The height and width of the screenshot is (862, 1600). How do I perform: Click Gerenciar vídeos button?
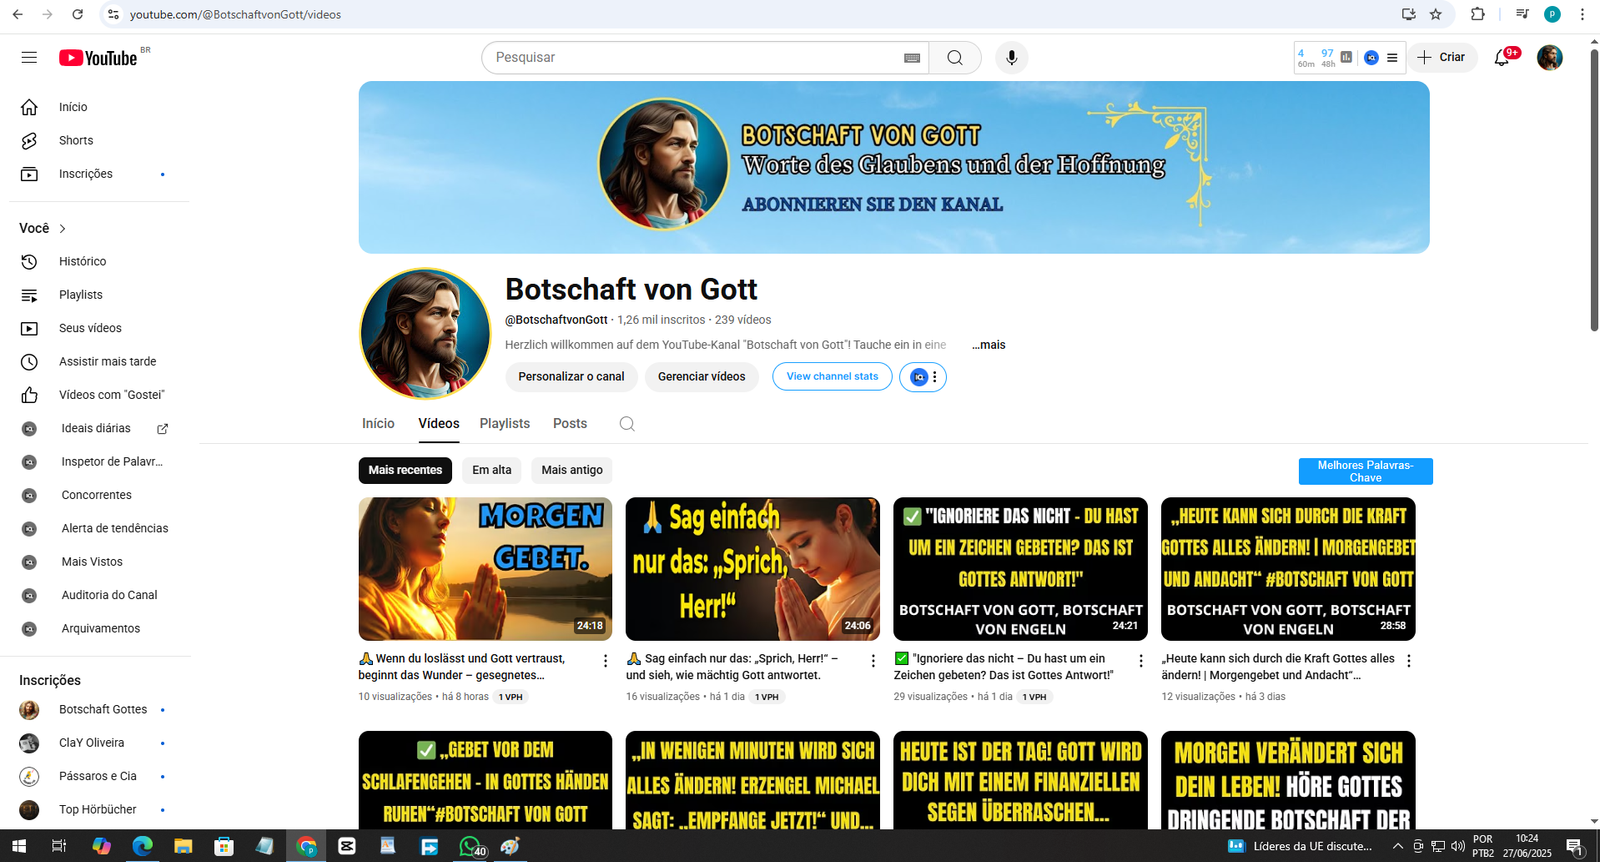click(701, 377)
